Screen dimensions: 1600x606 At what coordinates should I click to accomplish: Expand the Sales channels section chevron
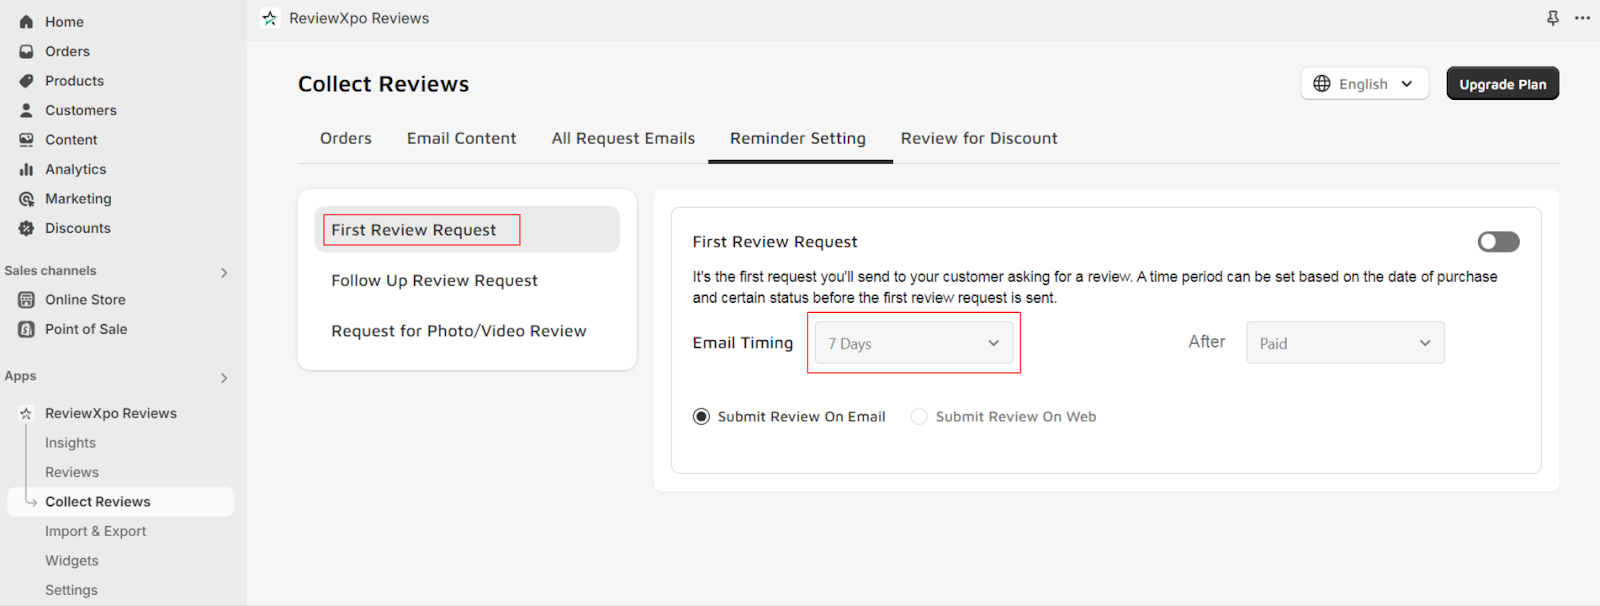(x=224, y=272)
